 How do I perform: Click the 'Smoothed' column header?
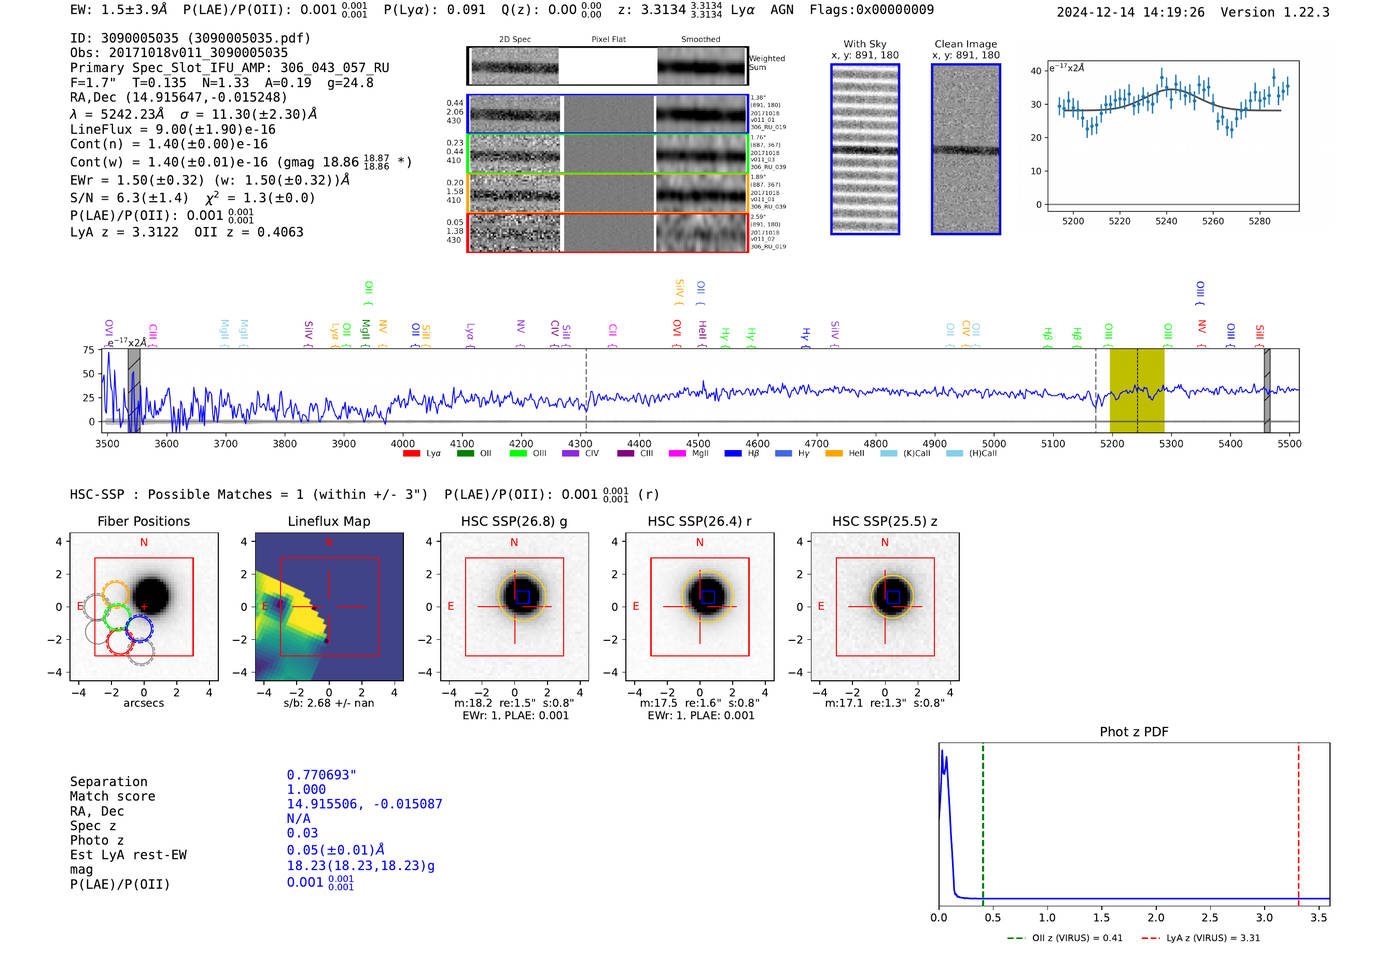tap(701, 39)
